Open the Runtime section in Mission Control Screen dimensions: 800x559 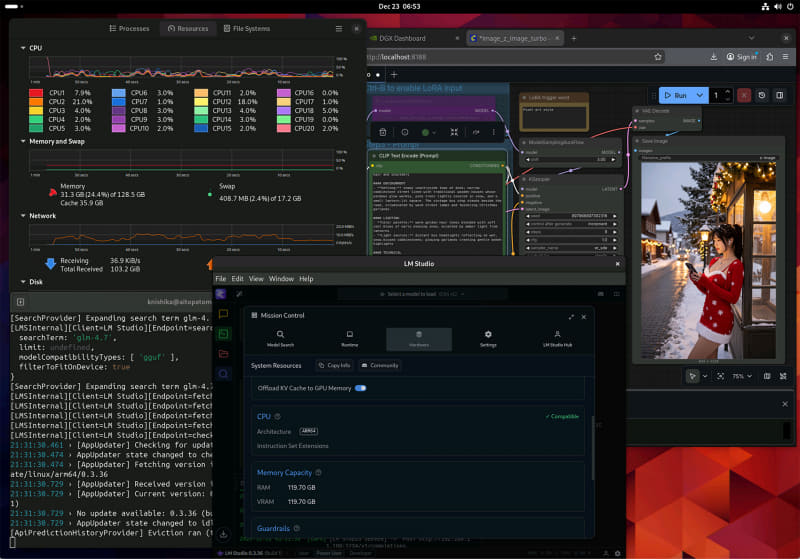point(349,339)
